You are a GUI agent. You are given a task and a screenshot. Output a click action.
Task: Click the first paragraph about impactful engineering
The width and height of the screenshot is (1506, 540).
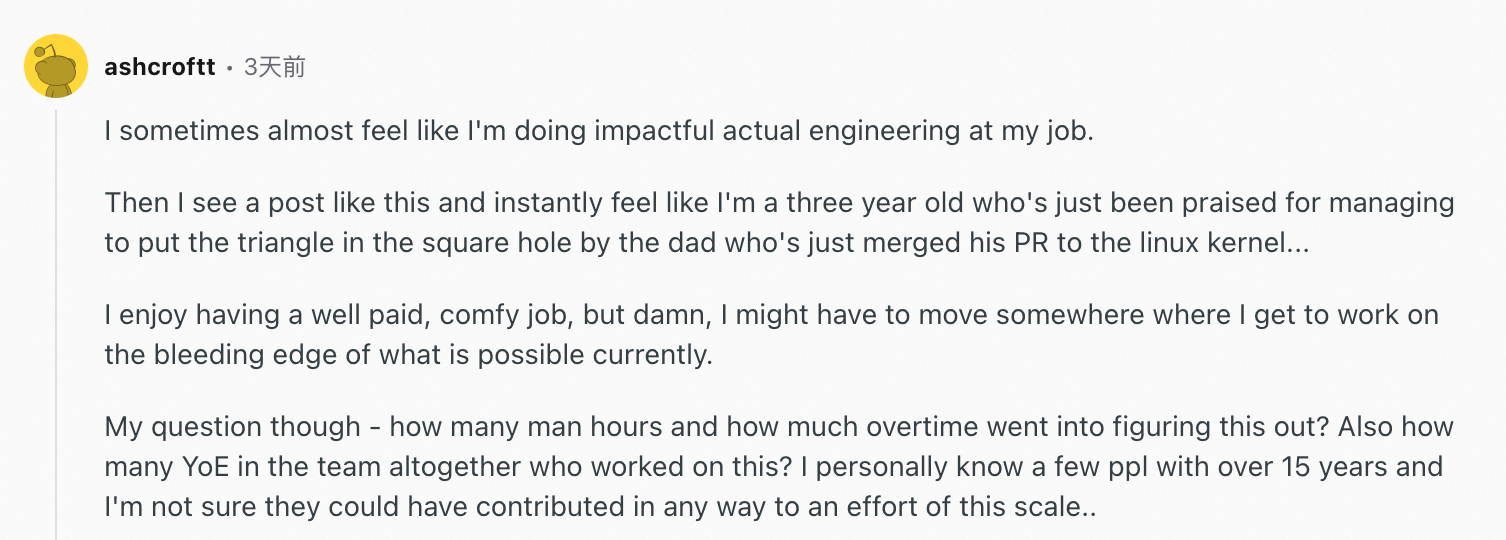tap(598, 131)
